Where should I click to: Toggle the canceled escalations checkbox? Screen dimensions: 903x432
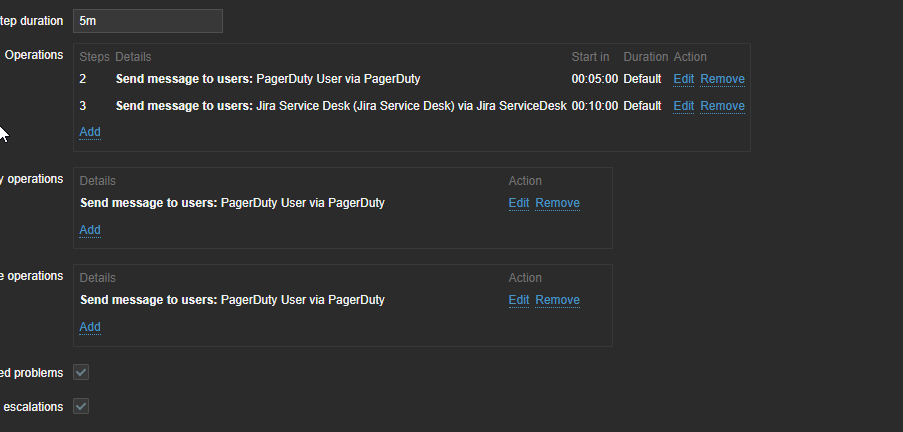click(82, 407)
